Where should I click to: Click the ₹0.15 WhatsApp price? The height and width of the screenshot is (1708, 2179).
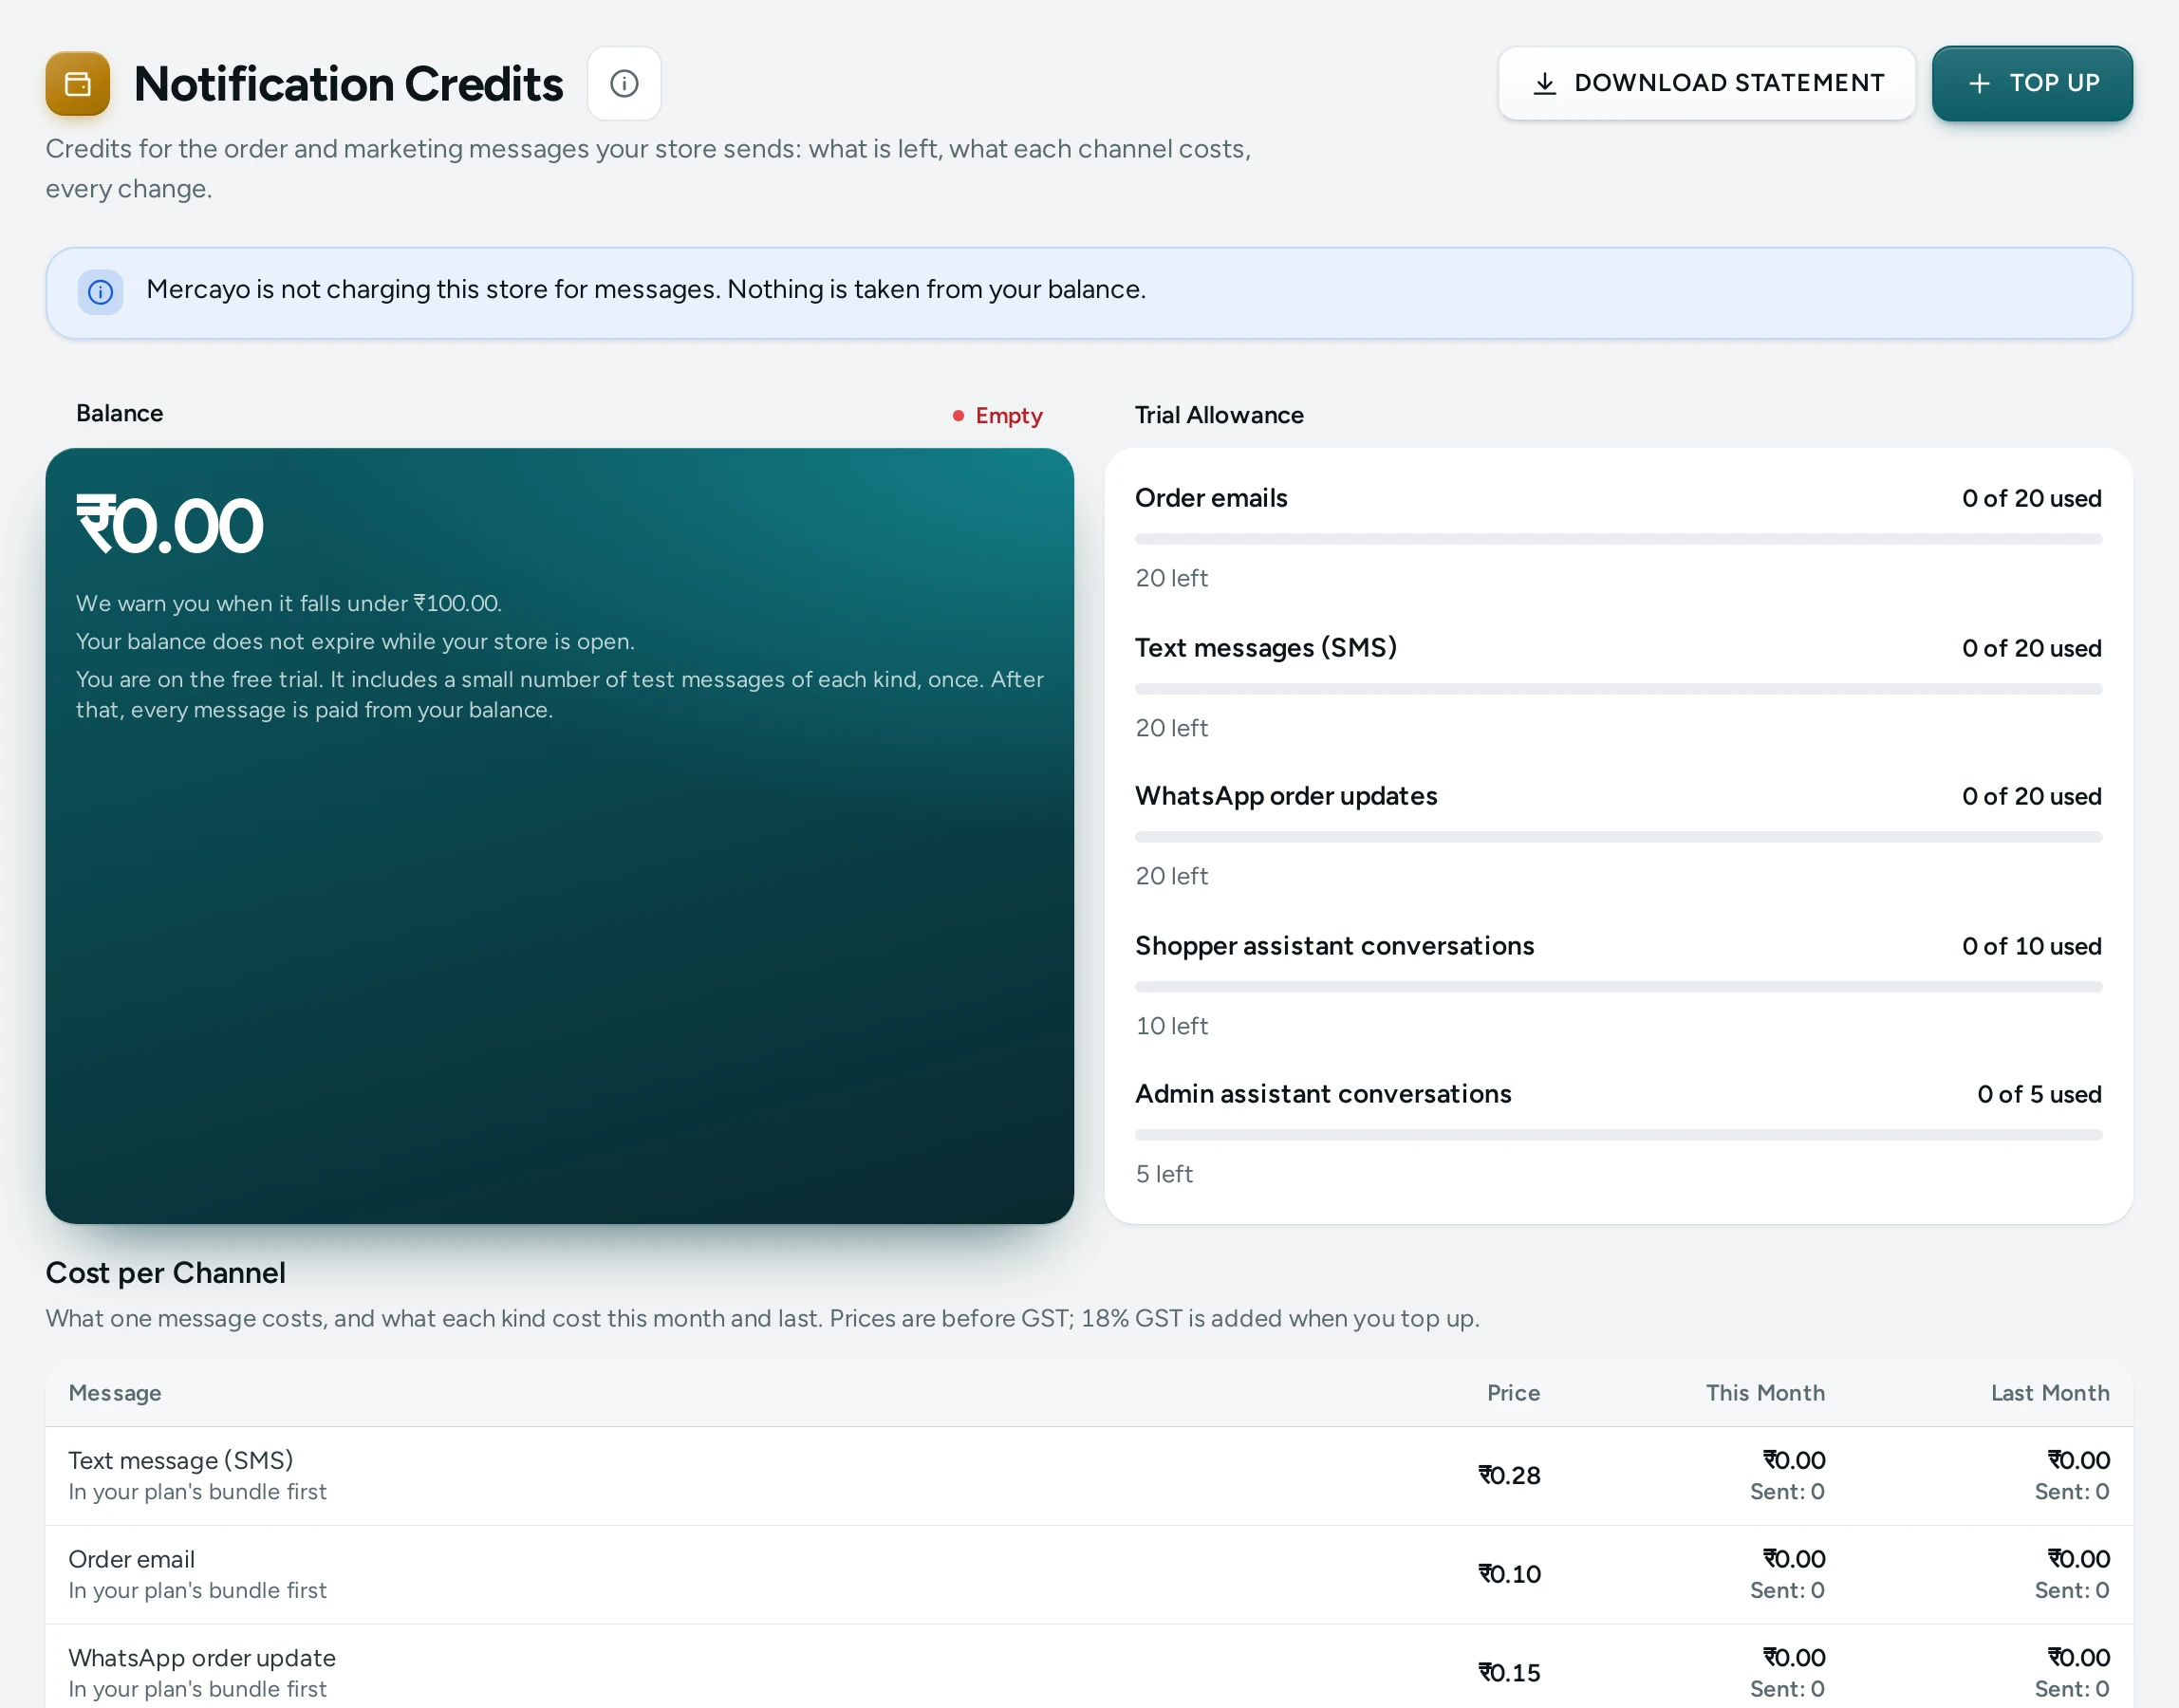click(x=1509, y=1673)
